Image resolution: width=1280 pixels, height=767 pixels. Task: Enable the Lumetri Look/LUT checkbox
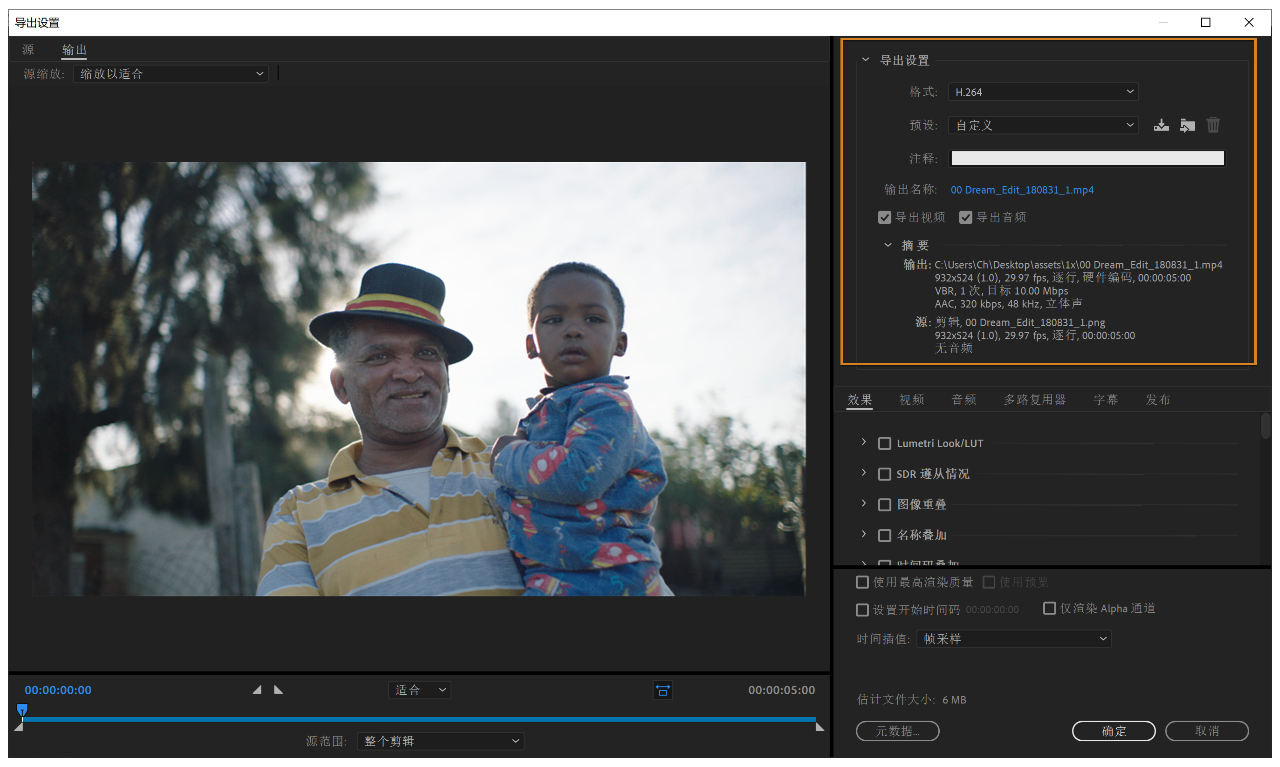[884, 444]
